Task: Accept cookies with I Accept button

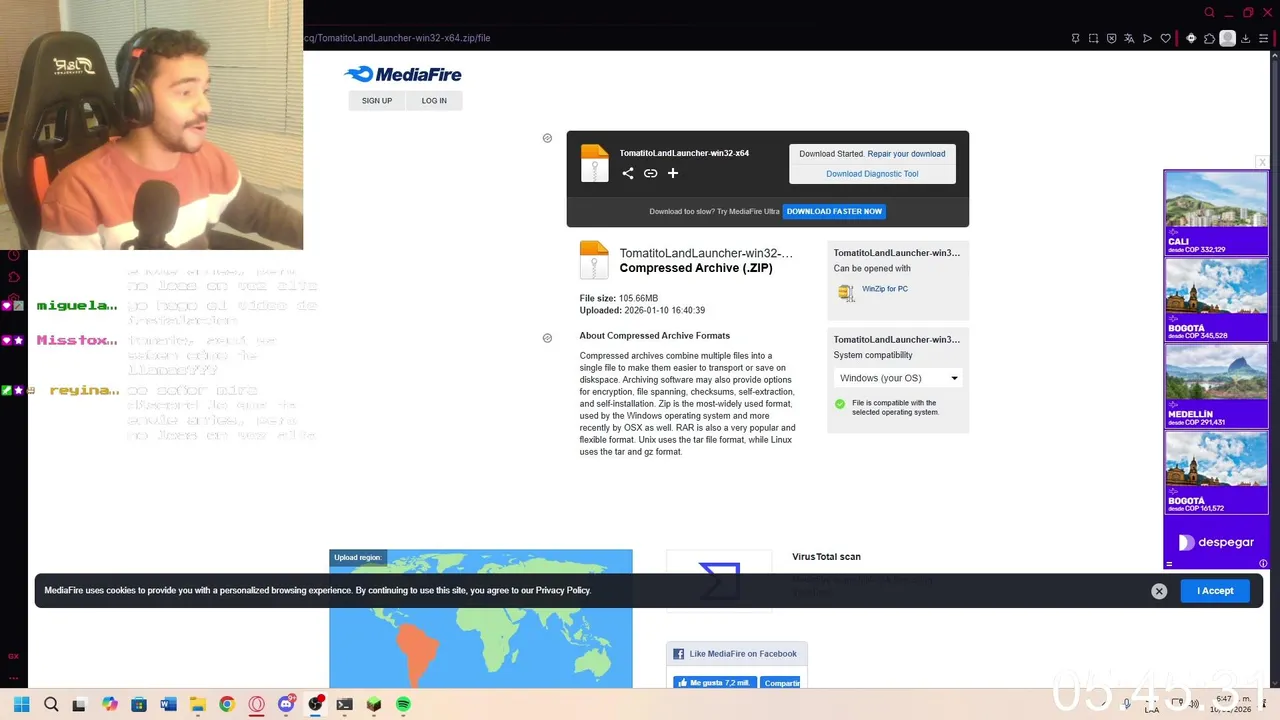Action: (1215, 591)
